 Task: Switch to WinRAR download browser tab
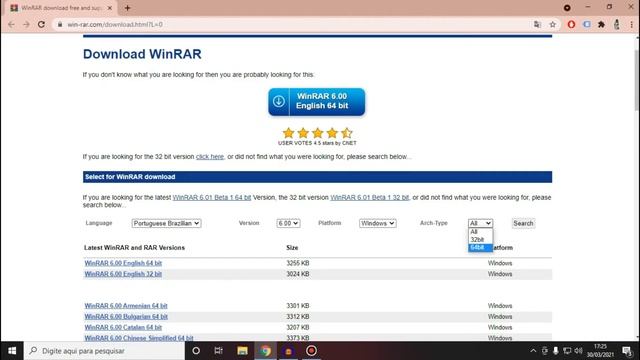[60, 8]
